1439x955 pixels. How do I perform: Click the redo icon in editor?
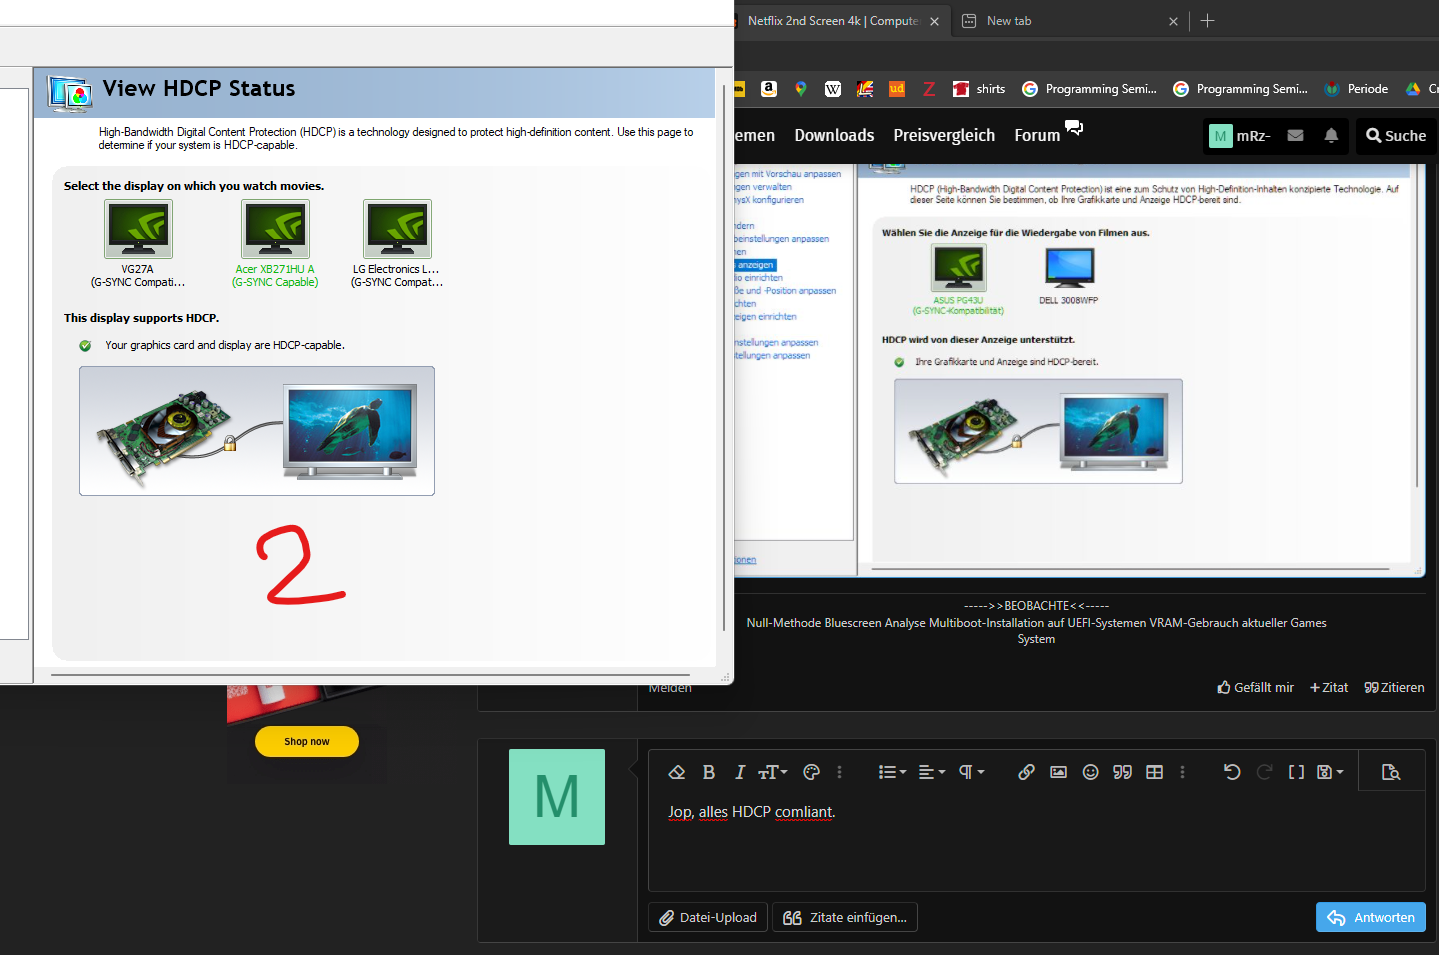click(x=1264, y=772)
